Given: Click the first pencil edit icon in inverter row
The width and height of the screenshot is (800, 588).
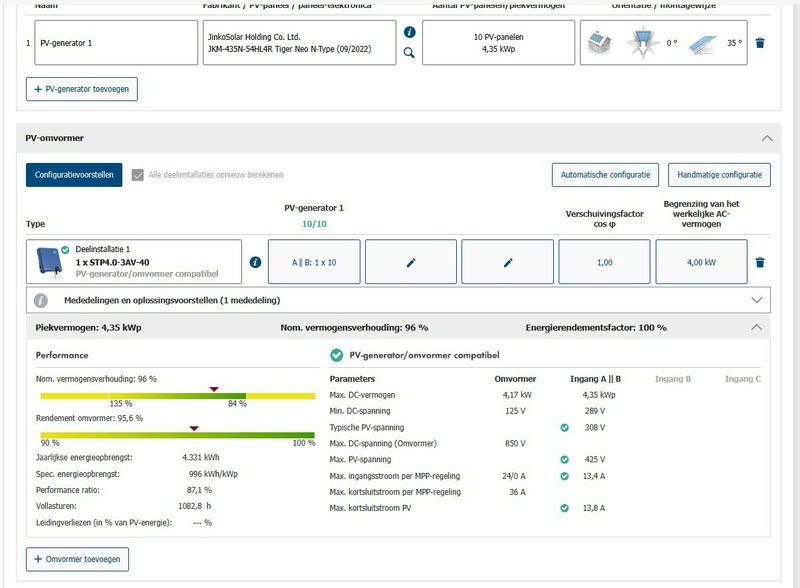Looking at the screenshot, I should [x=410, y=263].
